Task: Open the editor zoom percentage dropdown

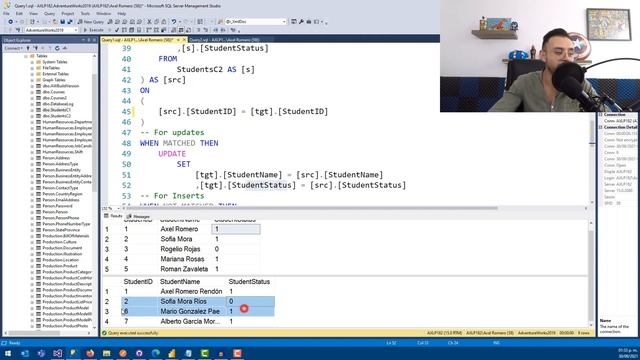Action: pyautogui.click(x=118, y=209)
